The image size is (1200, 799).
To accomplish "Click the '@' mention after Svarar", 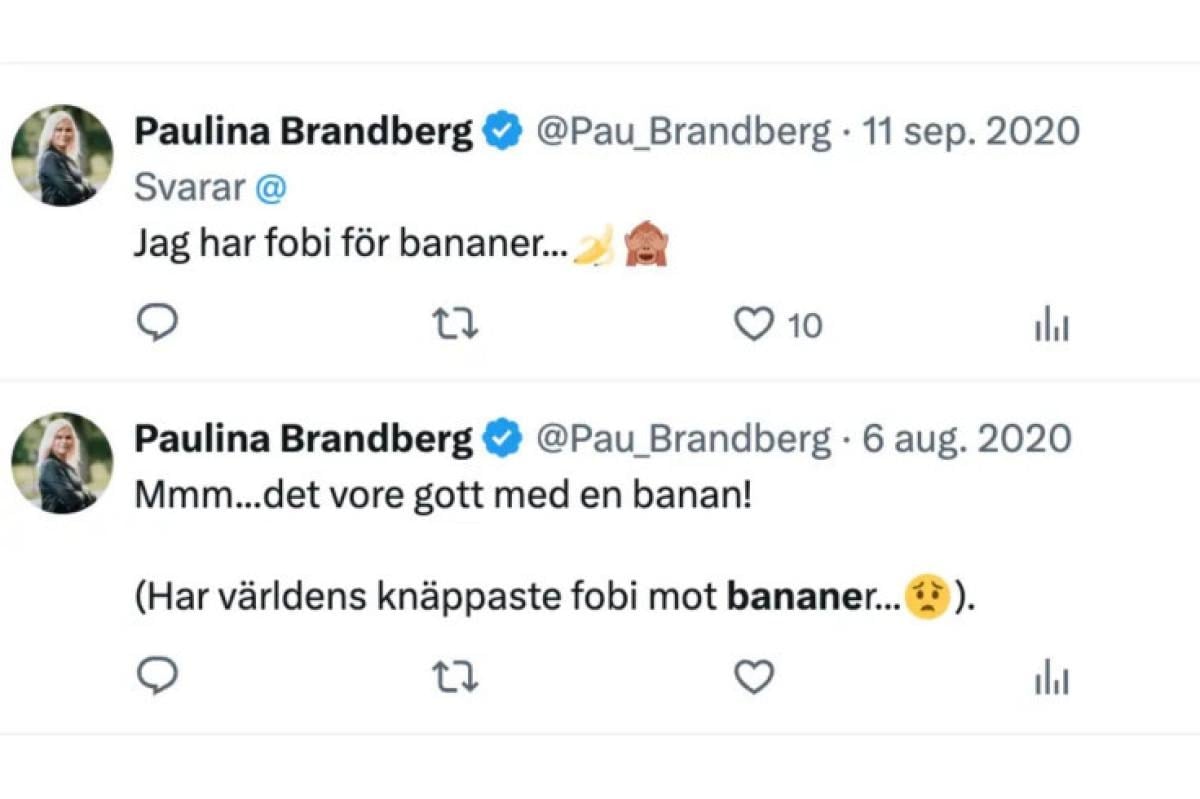I will (273, 189).
